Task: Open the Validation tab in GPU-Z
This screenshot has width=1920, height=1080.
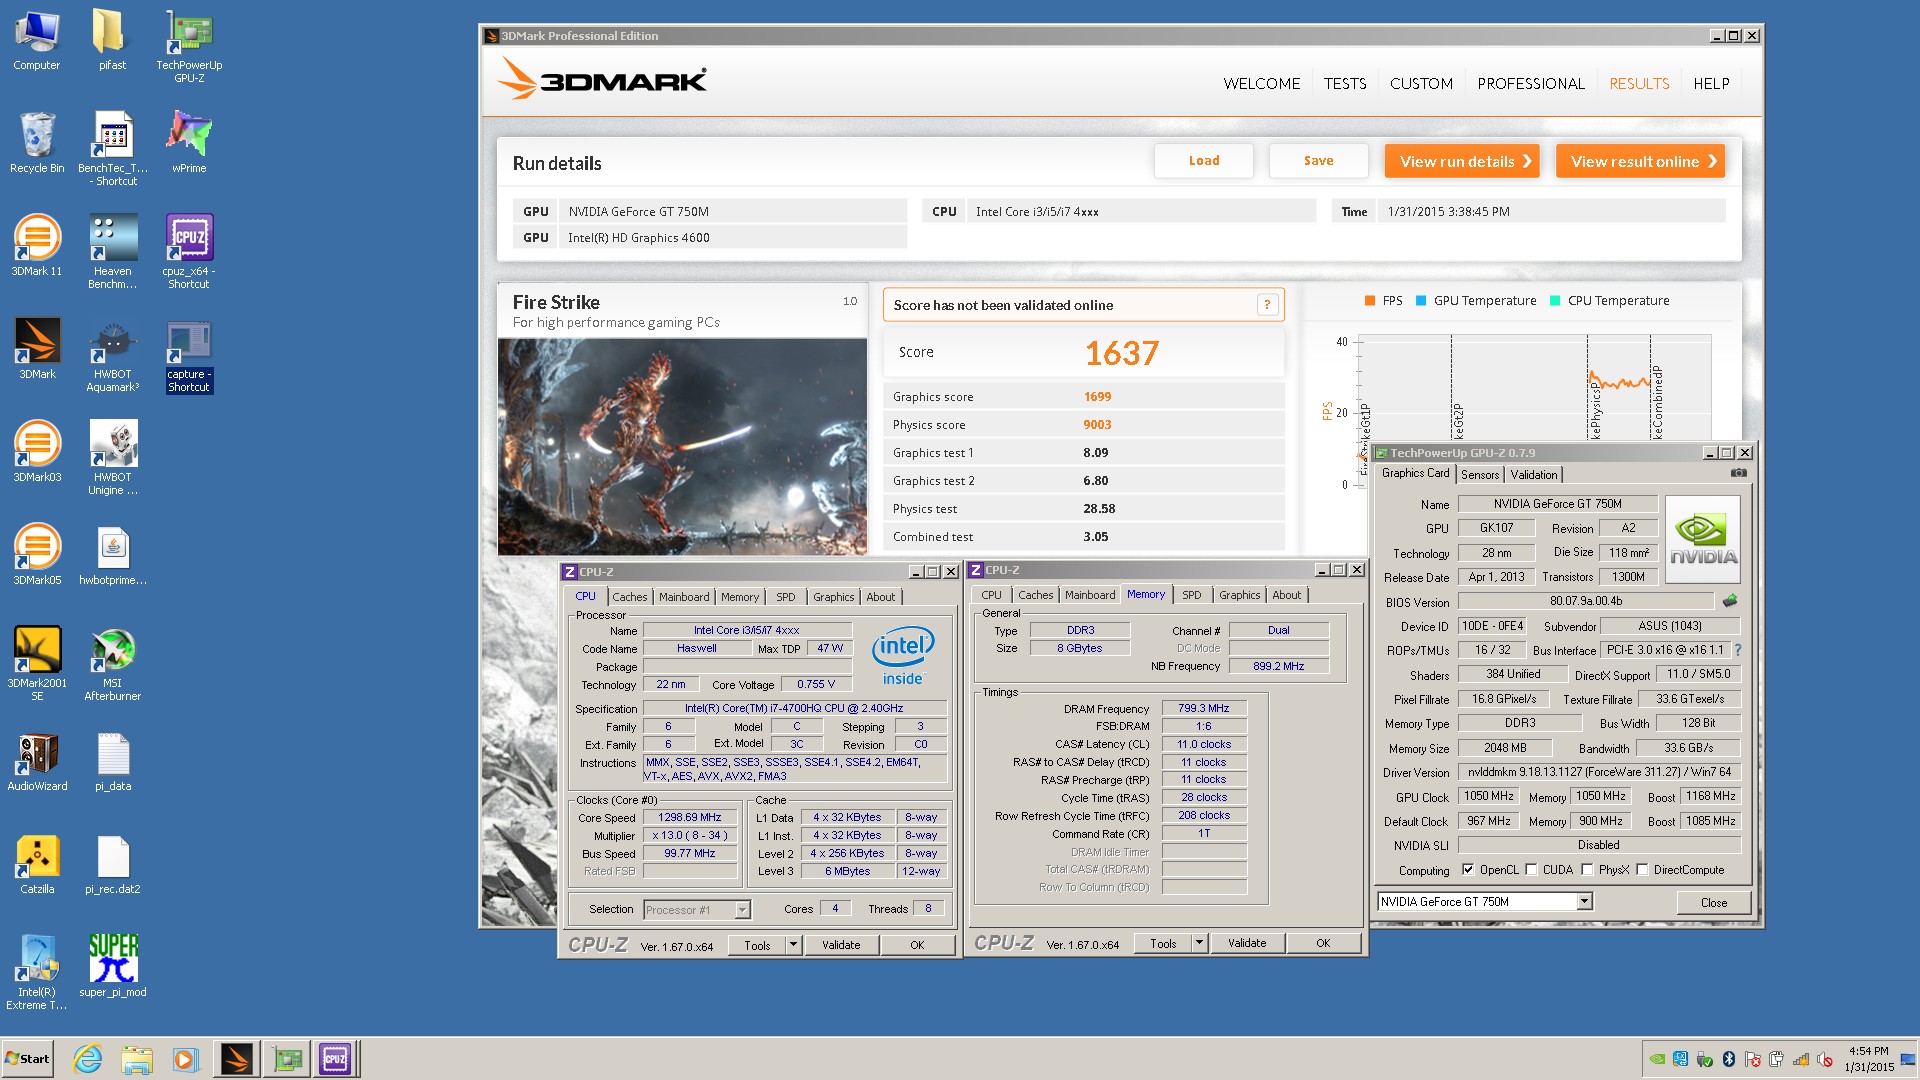Action: pos(1533,474)
